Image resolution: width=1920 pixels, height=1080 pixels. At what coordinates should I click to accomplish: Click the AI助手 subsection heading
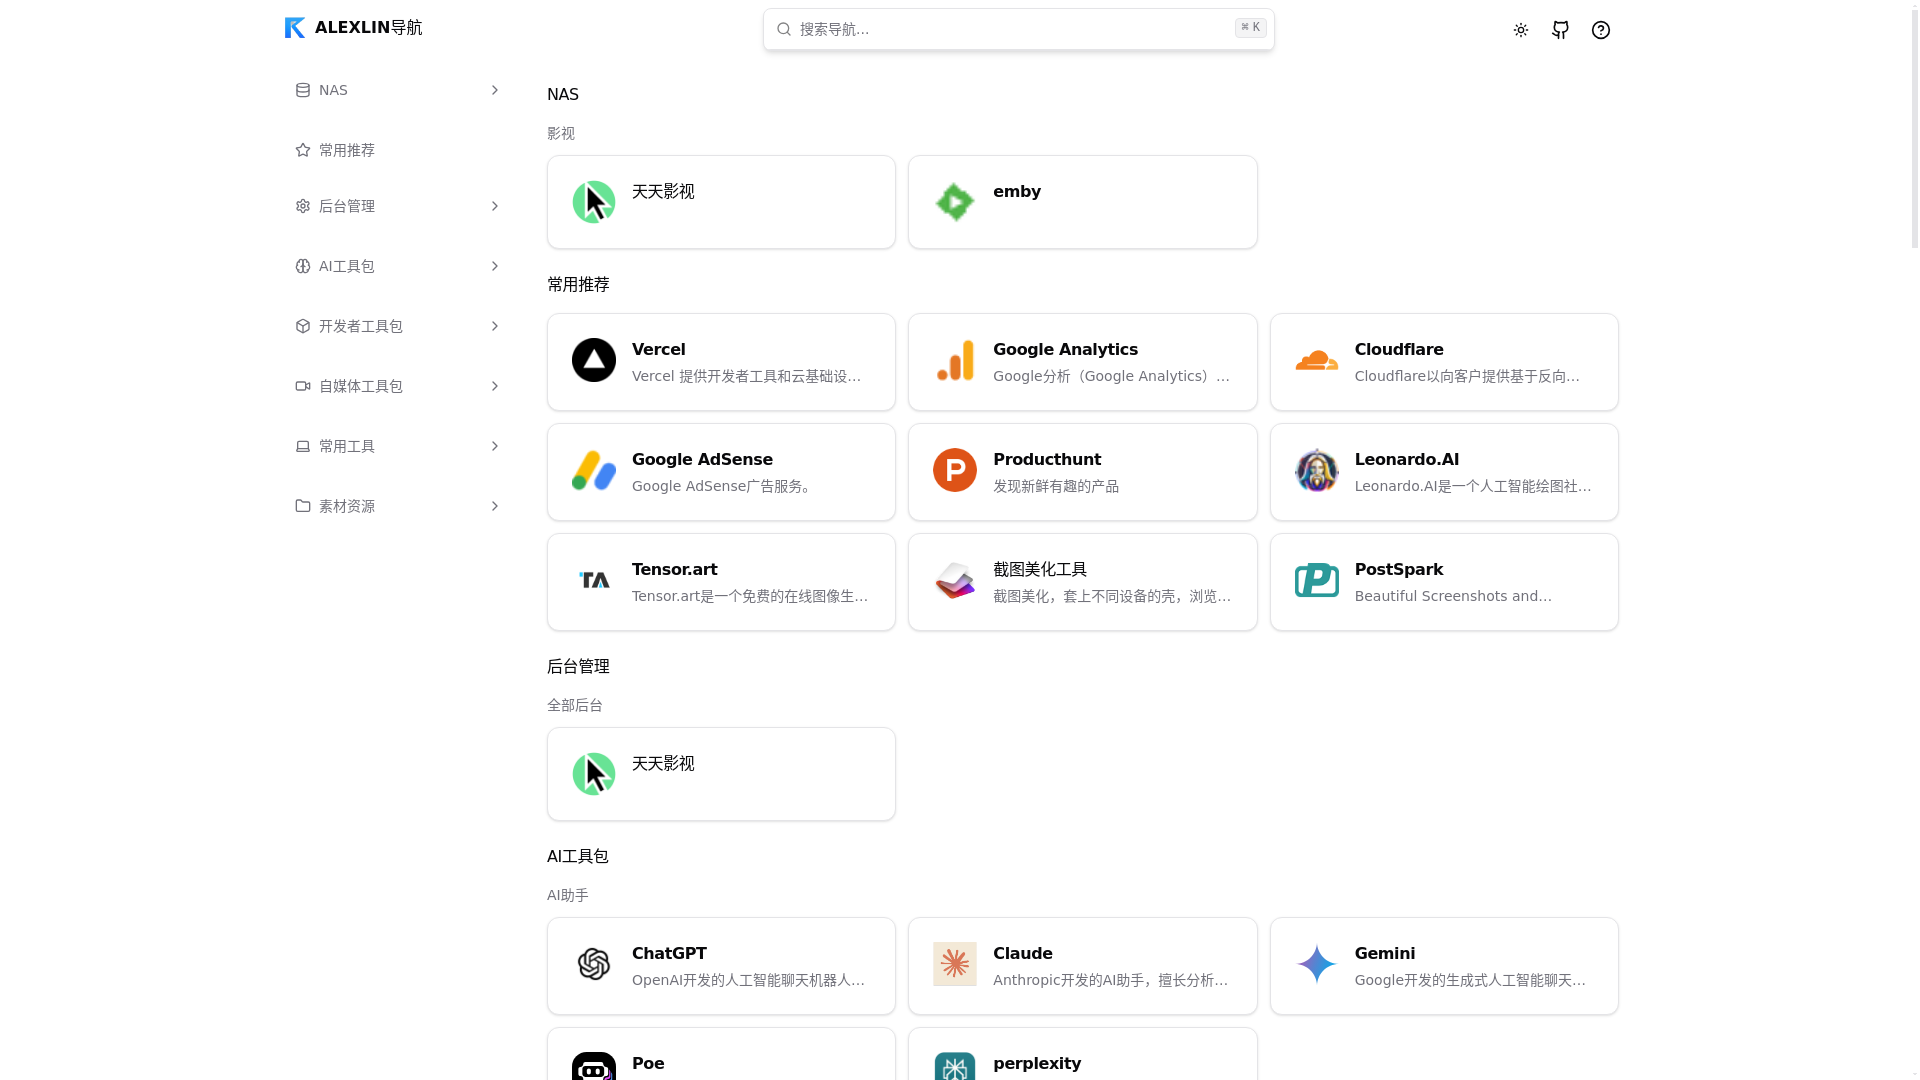(568, 895)
